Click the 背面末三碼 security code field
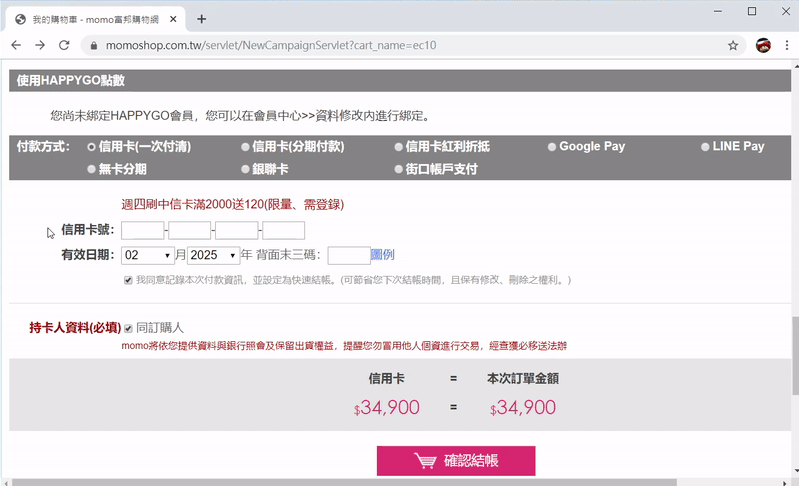This screenshot has width=799, height=486. click(x=349, y=255)
